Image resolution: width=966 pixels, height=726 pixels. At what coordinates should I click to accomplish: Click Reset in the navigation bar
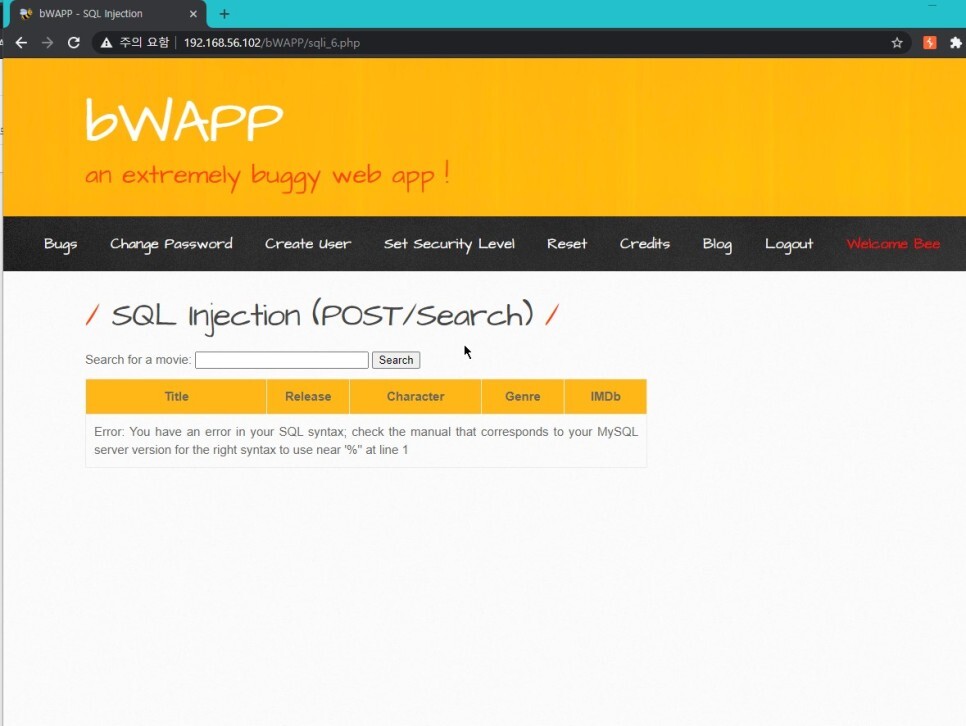click(567, 244)
